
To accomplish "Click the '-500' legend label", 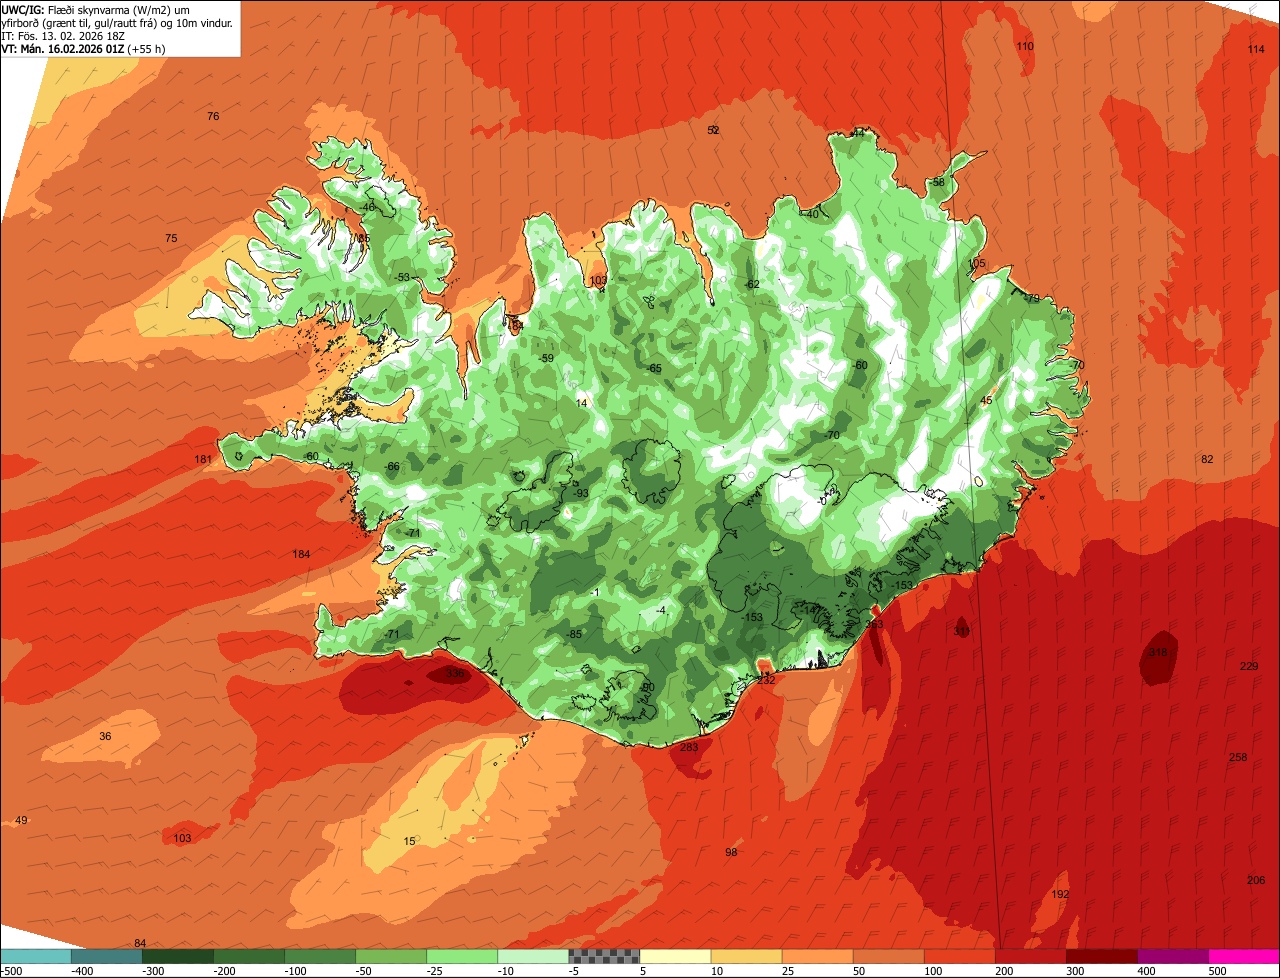I will tap(9, 971).
